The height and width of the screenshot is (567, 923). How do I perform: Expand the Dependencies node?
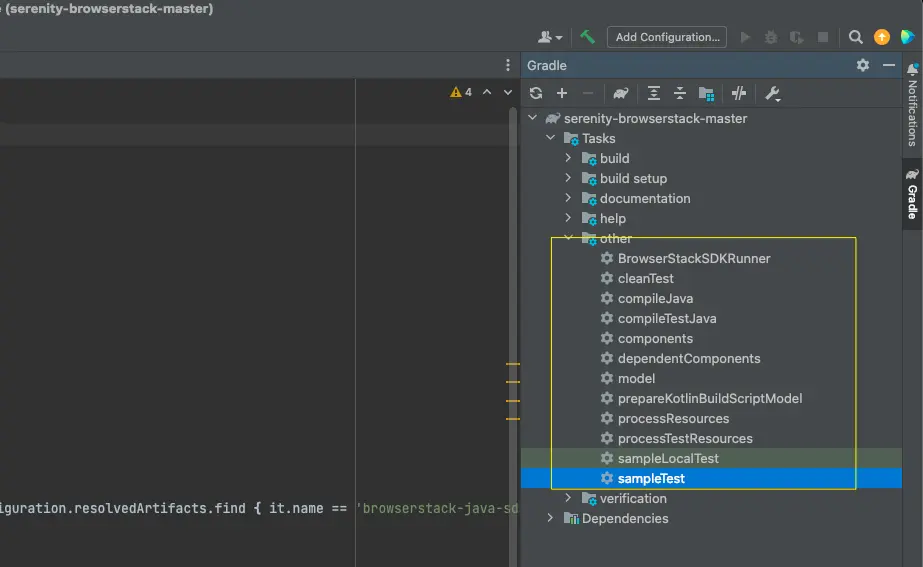click(x=550, y=518)
